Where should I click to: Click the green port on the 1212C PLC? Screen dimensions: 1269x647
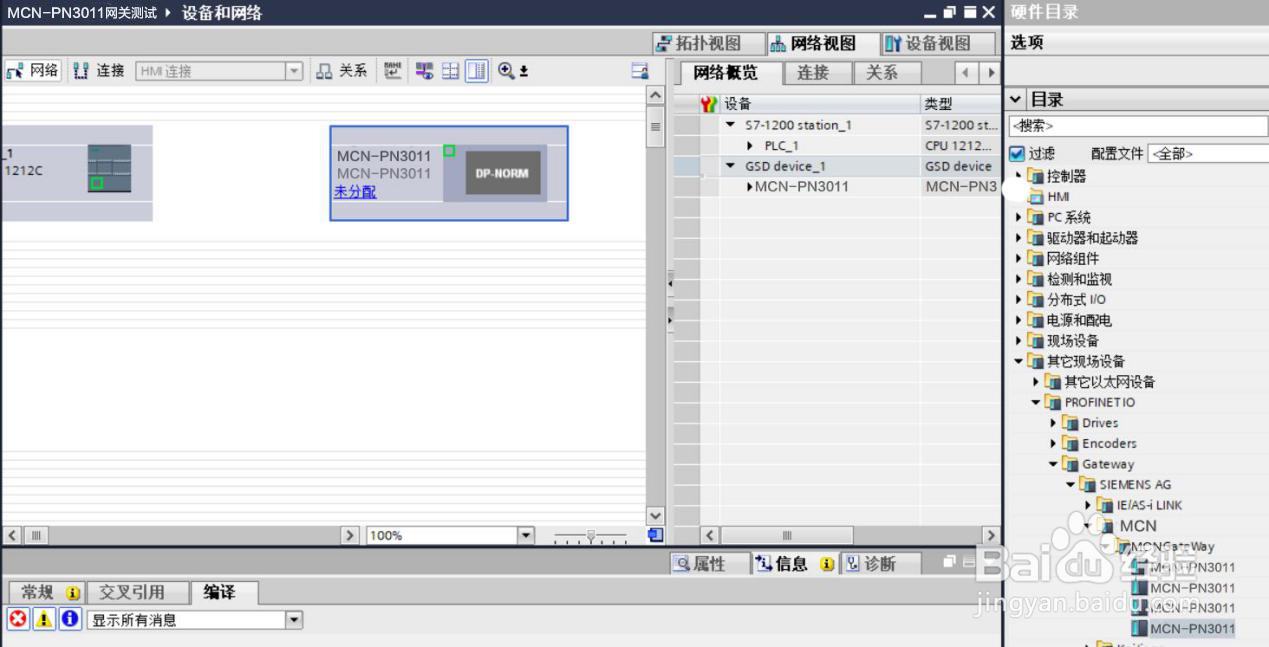[96, 183]
